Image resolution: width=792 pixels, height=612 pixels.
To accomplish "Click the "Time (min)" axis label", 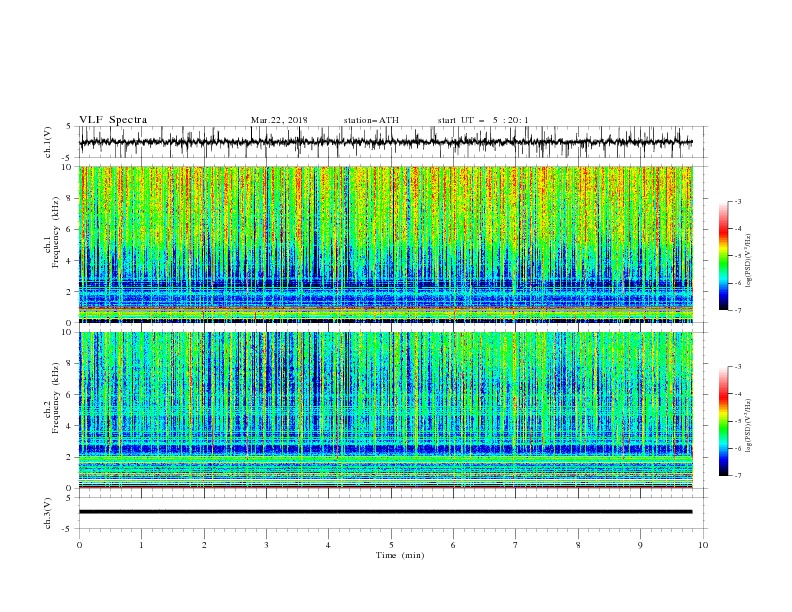I will coord(400,555).
